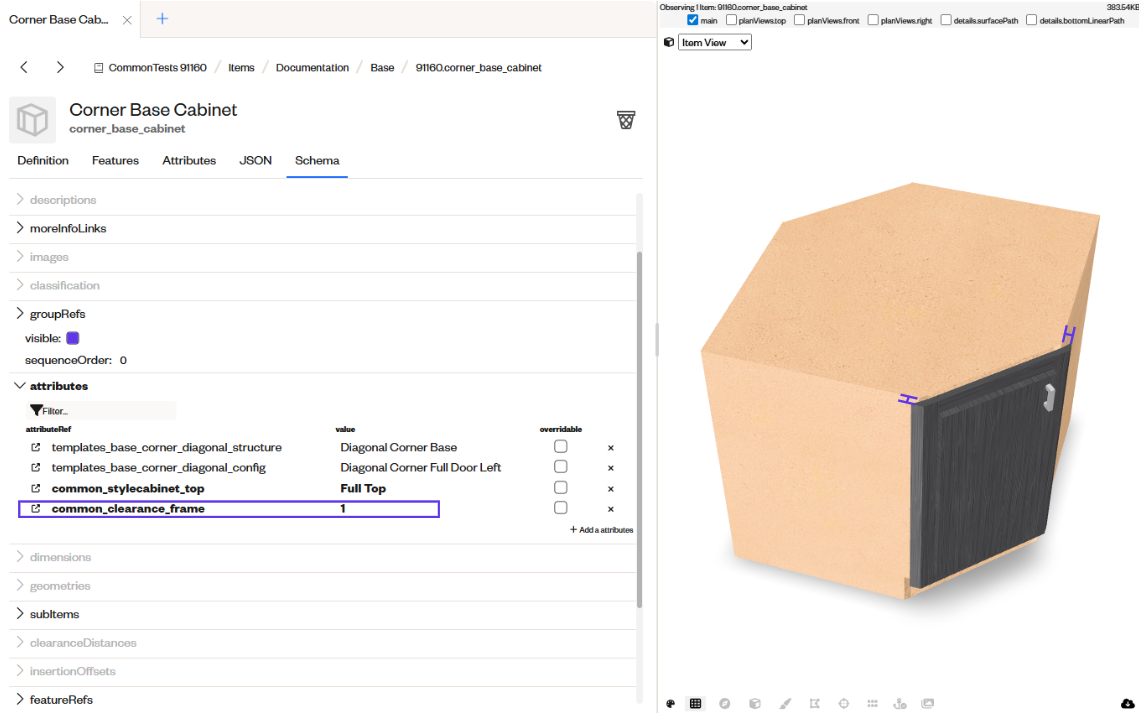This screenshot has width=1139, height=713.
Task: Enable details.surfacePath checkbox
Action: coord(946,20)
